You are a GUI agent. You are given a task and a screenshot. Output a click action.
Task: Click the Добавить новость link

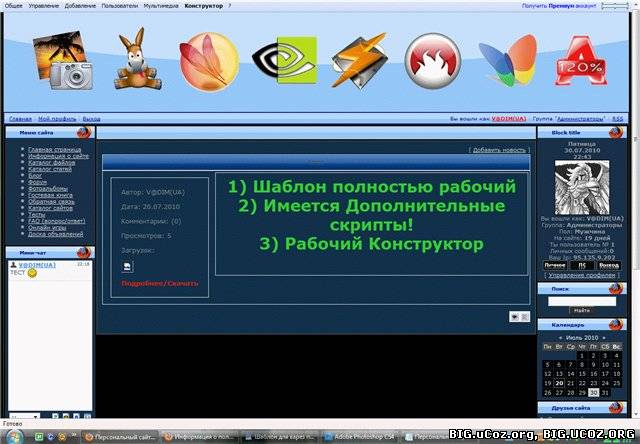499,150
